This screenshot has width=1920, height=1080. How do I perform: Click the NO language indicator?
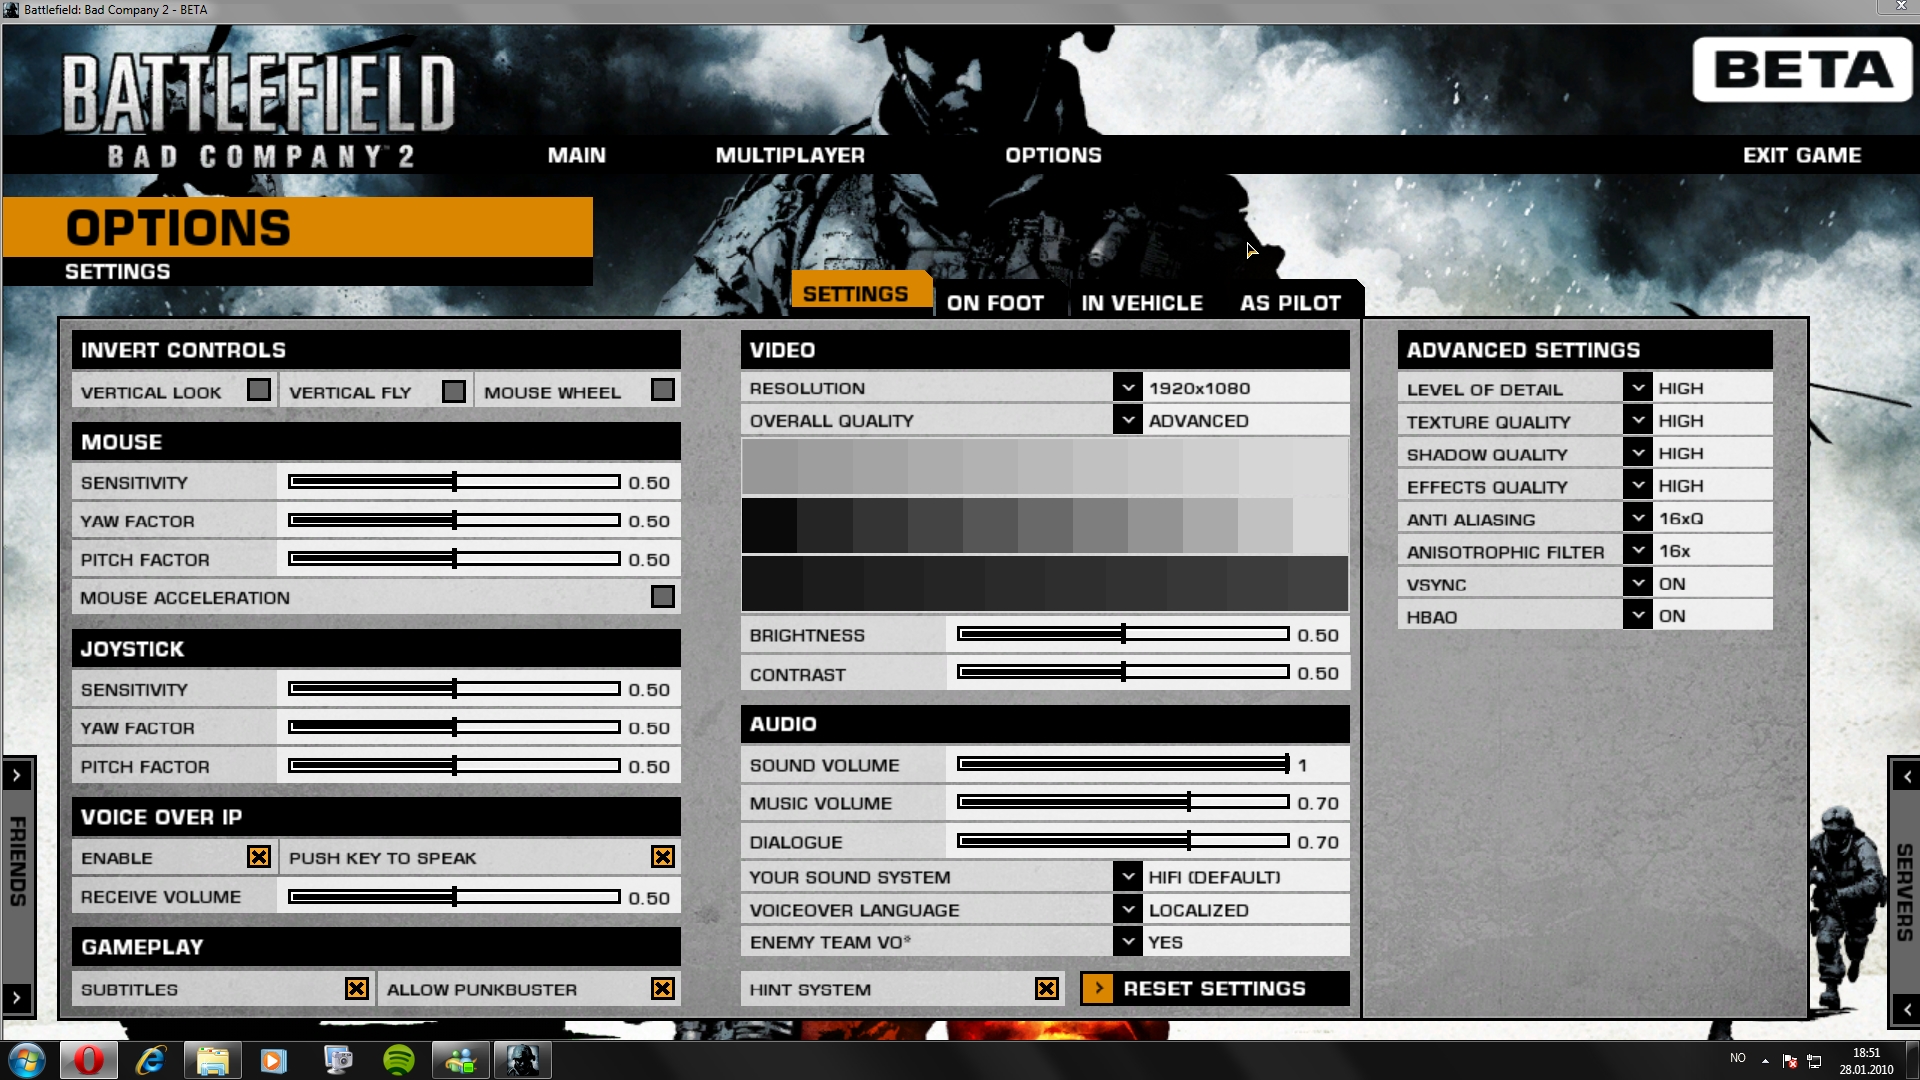(1738, 1058)
